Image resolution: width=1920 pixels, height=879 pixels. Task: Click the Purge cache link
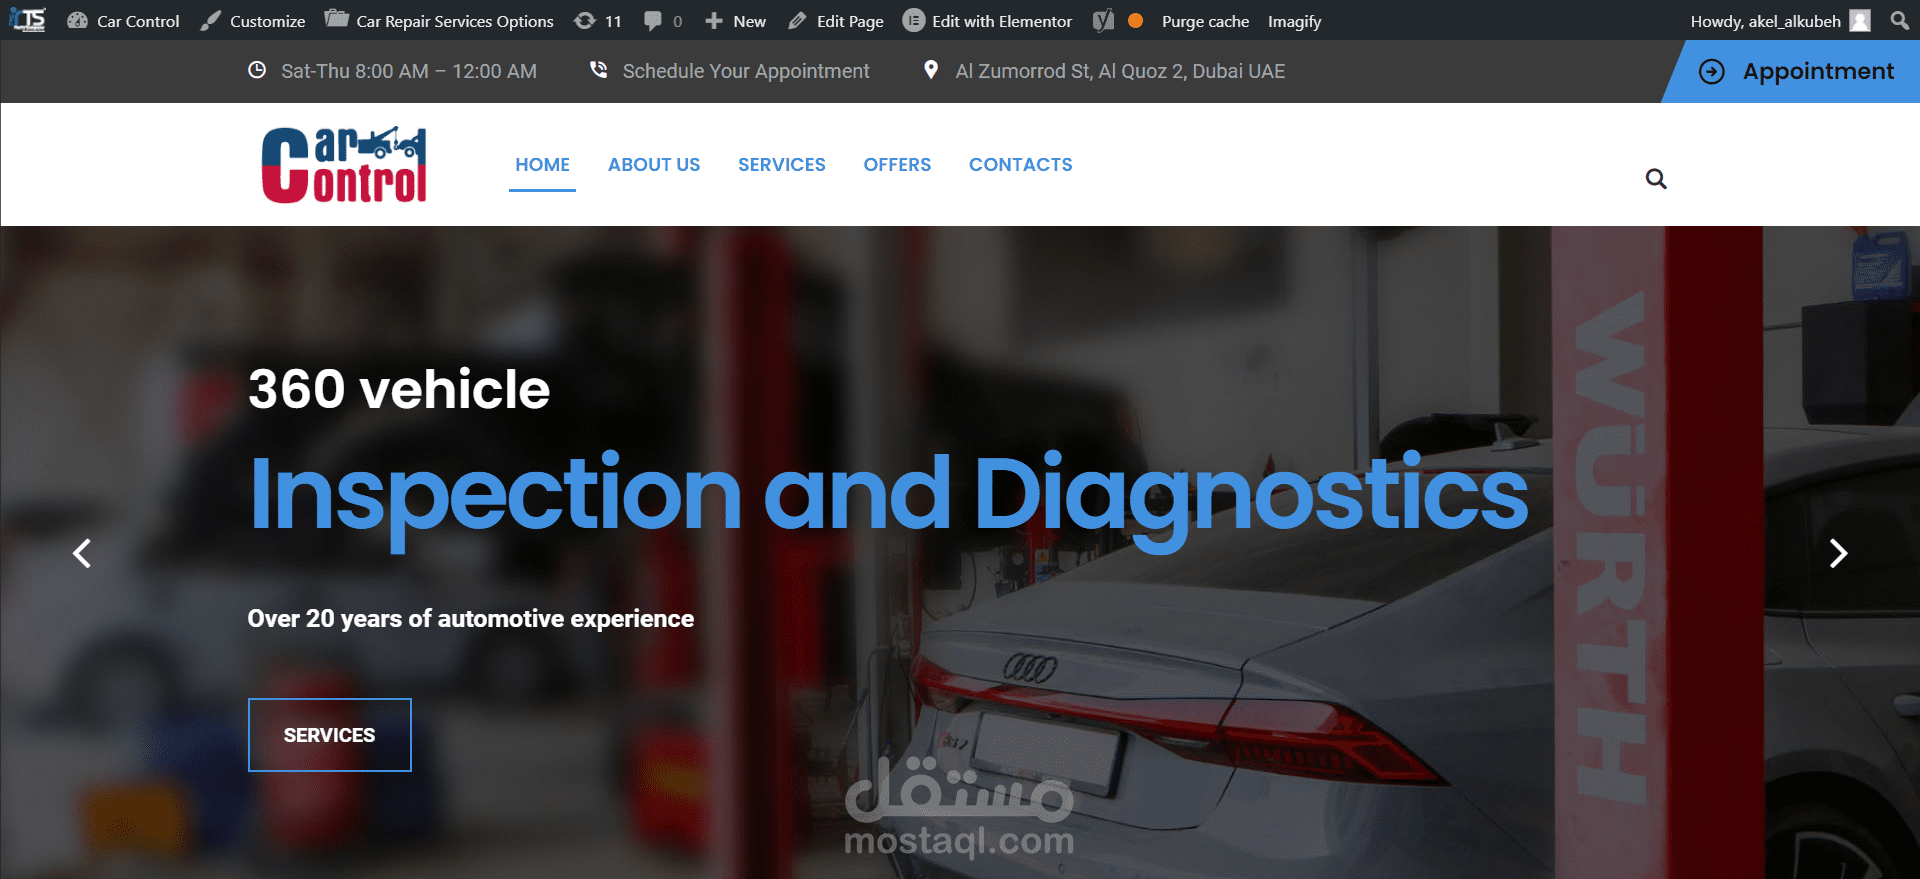tap(1205, 21)
